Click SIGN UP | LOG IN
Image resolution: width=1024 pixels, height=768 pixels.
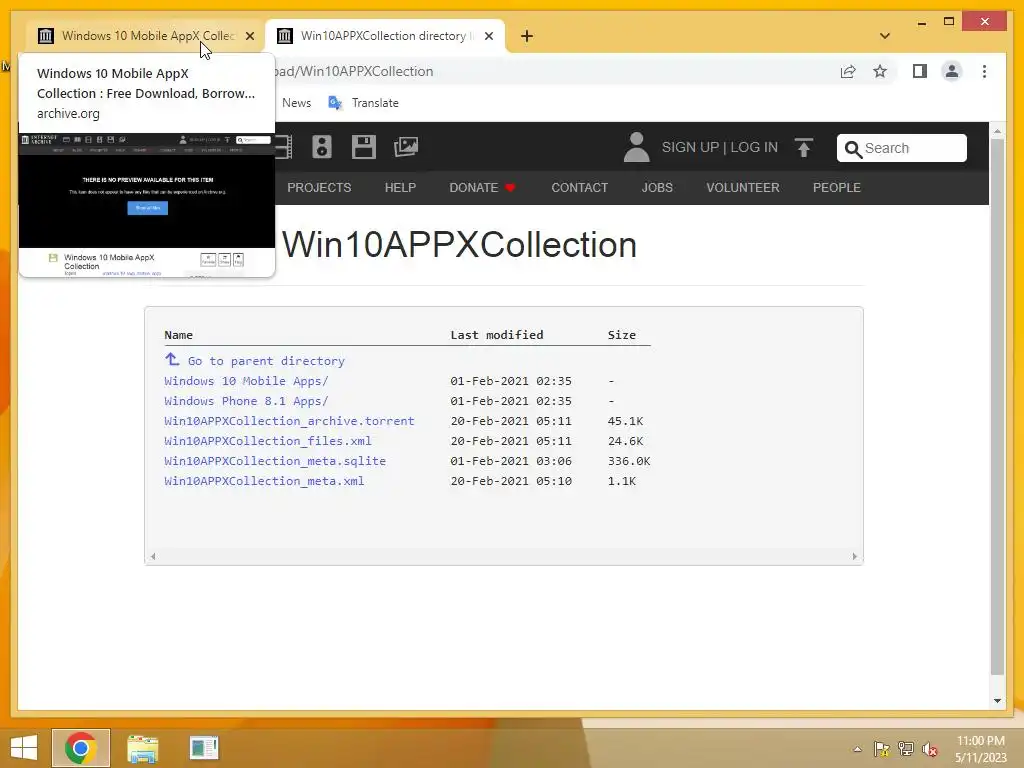720,148
